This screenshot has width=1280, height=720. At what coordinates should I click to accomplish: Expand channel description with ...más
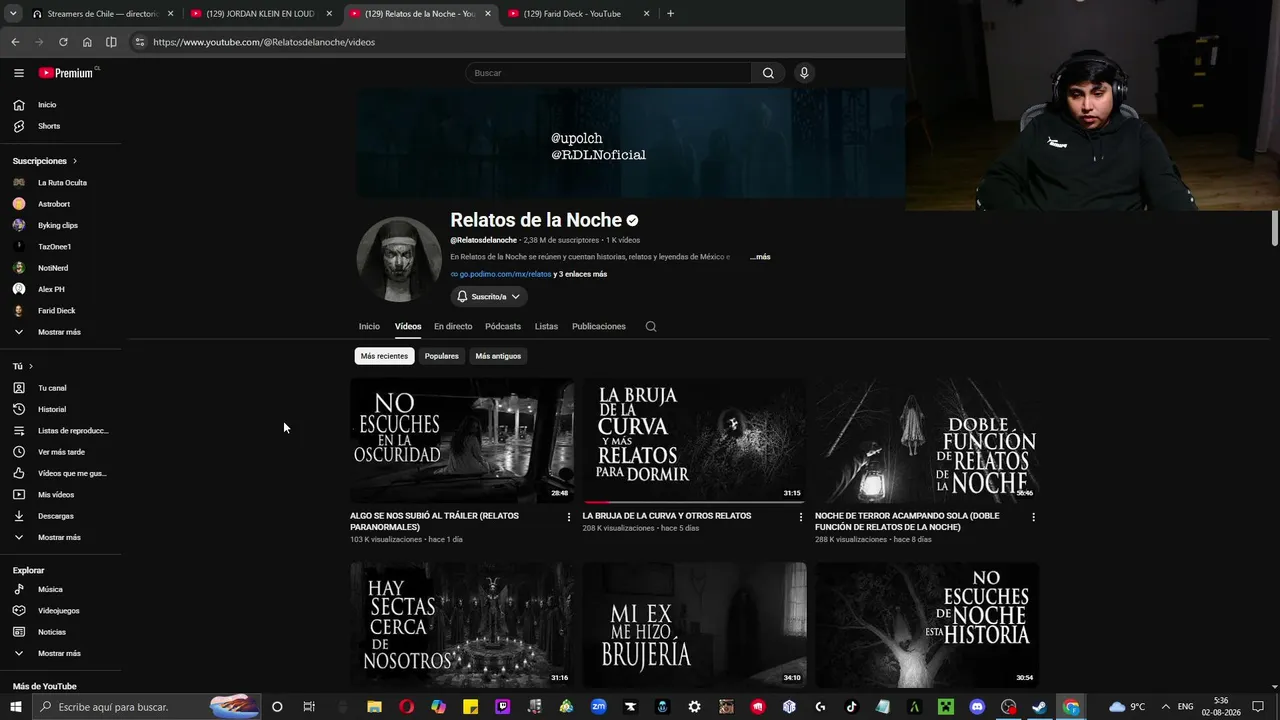coord(760,257)
